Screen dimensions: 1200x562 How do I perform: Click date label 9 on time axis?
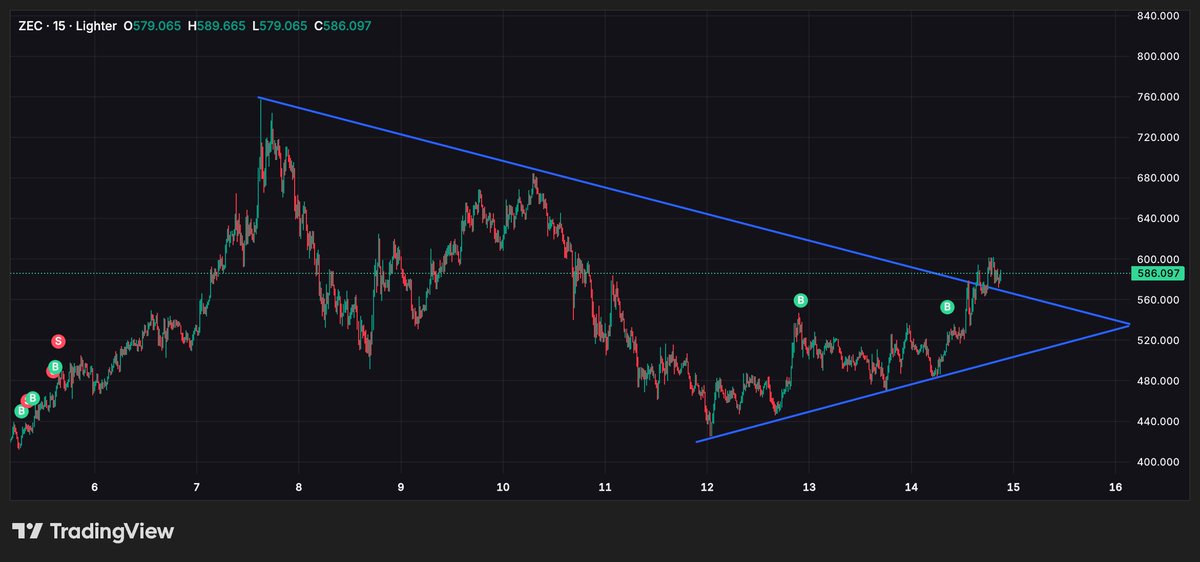tap(401, 487)
